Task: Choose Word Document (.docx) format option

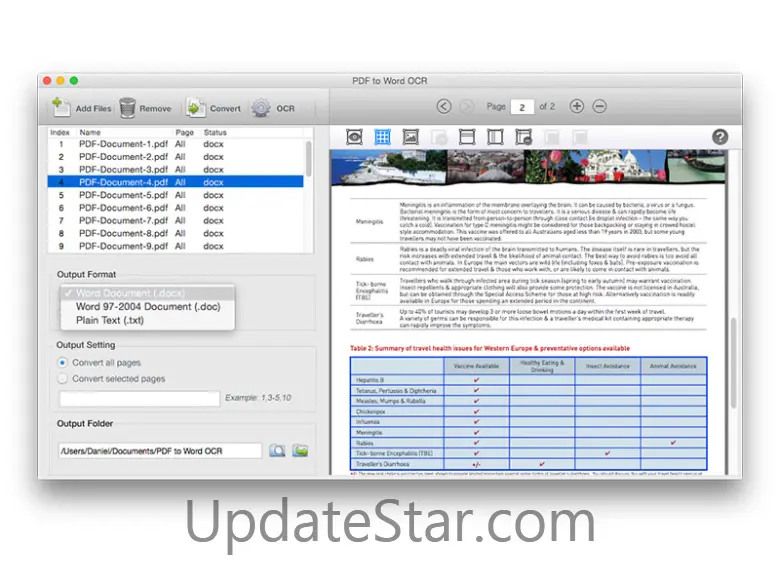Action: [x=147, y=293]
